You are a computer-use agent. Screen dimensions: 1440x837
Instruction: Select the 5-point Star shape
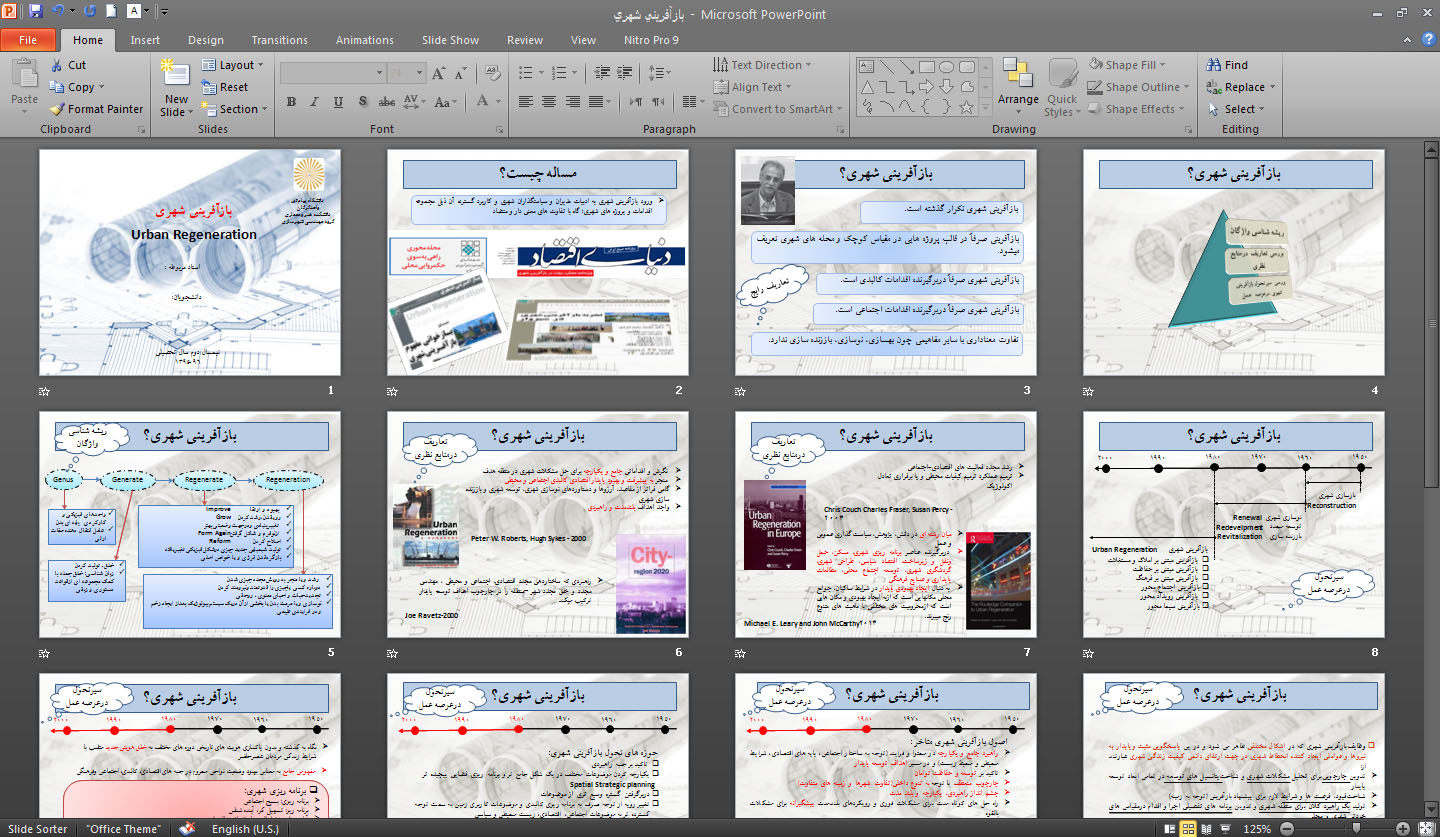tap(966, 107)
